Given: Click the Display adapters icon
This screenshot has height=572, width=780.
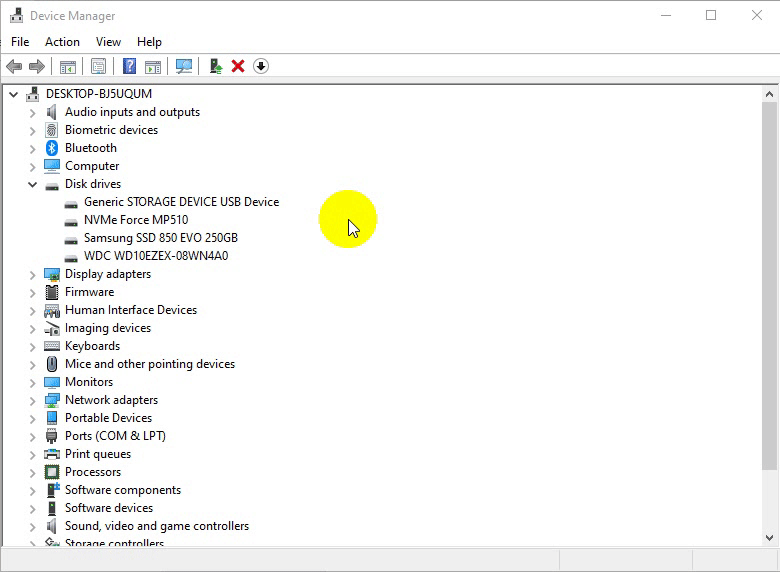Looking at the screenshot, I should pos(52,274).
